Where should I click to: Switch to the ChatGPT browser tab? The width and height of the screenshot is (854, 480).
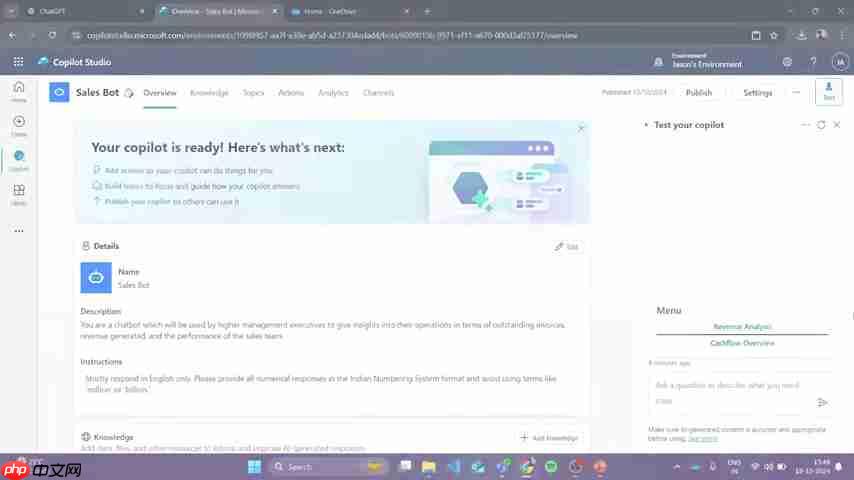[86, 11]
